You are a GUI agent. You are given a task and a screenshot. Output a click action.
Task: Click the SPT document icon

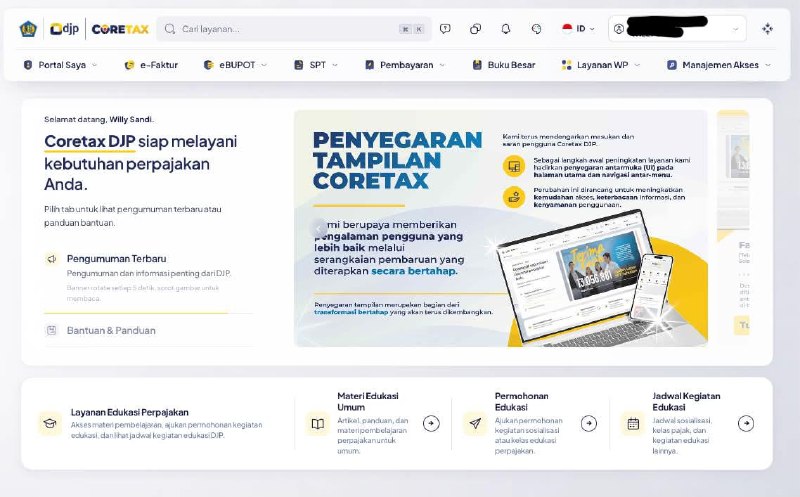(x=298, y=65)
